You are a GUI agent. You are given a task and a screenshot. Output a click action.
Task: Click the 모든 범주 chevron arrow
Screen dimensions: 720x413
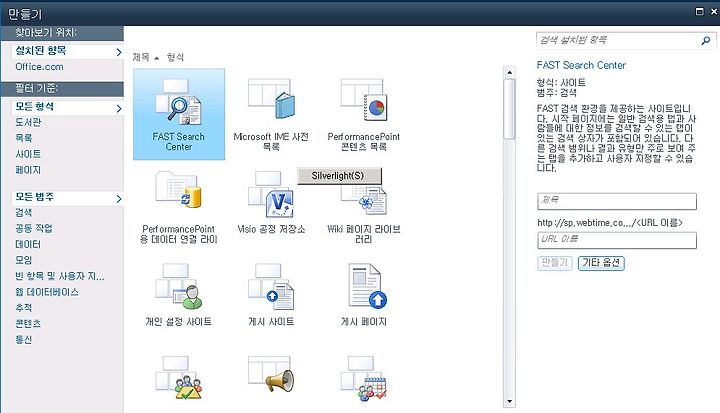point(119,199)
